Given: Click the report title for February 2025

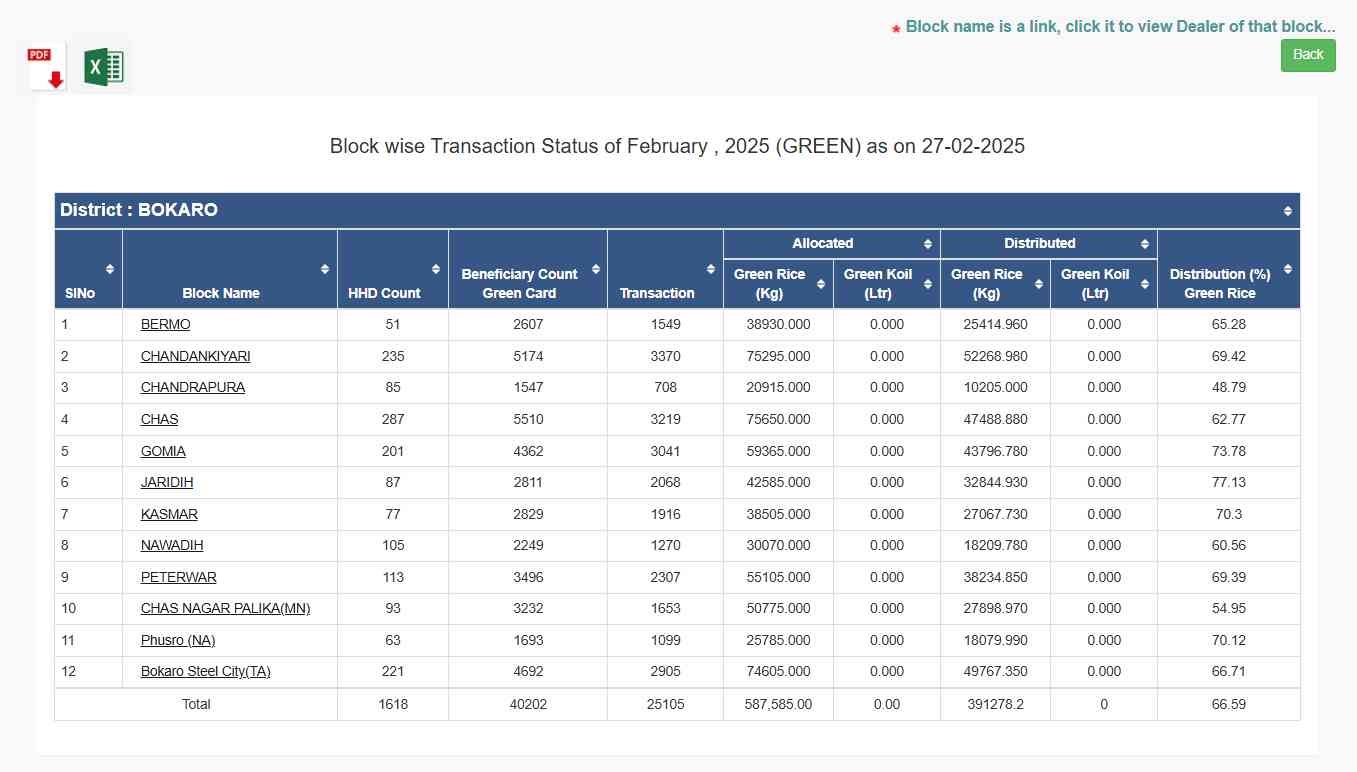Looking at the screenshot, I should 677,146.
